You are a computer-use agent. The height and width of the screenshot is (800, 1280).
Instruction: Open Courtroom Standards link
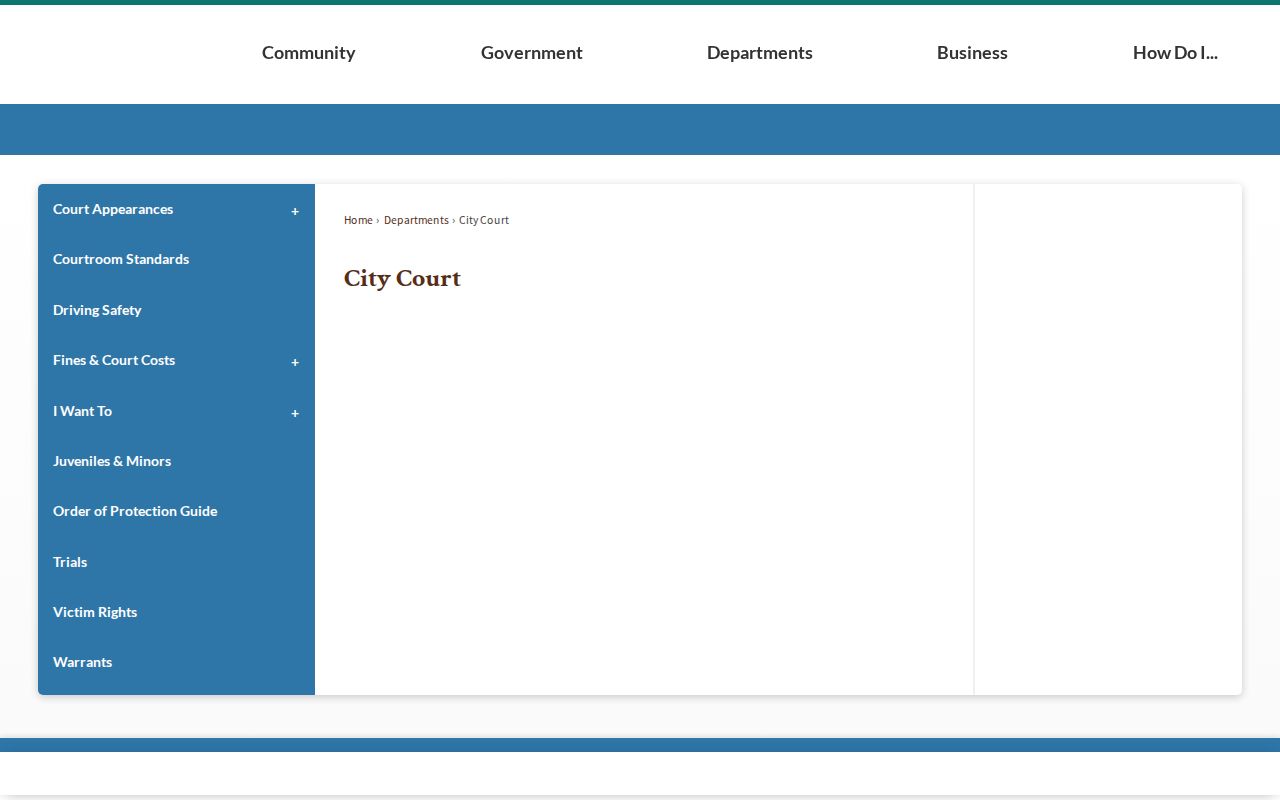(121, 259)
